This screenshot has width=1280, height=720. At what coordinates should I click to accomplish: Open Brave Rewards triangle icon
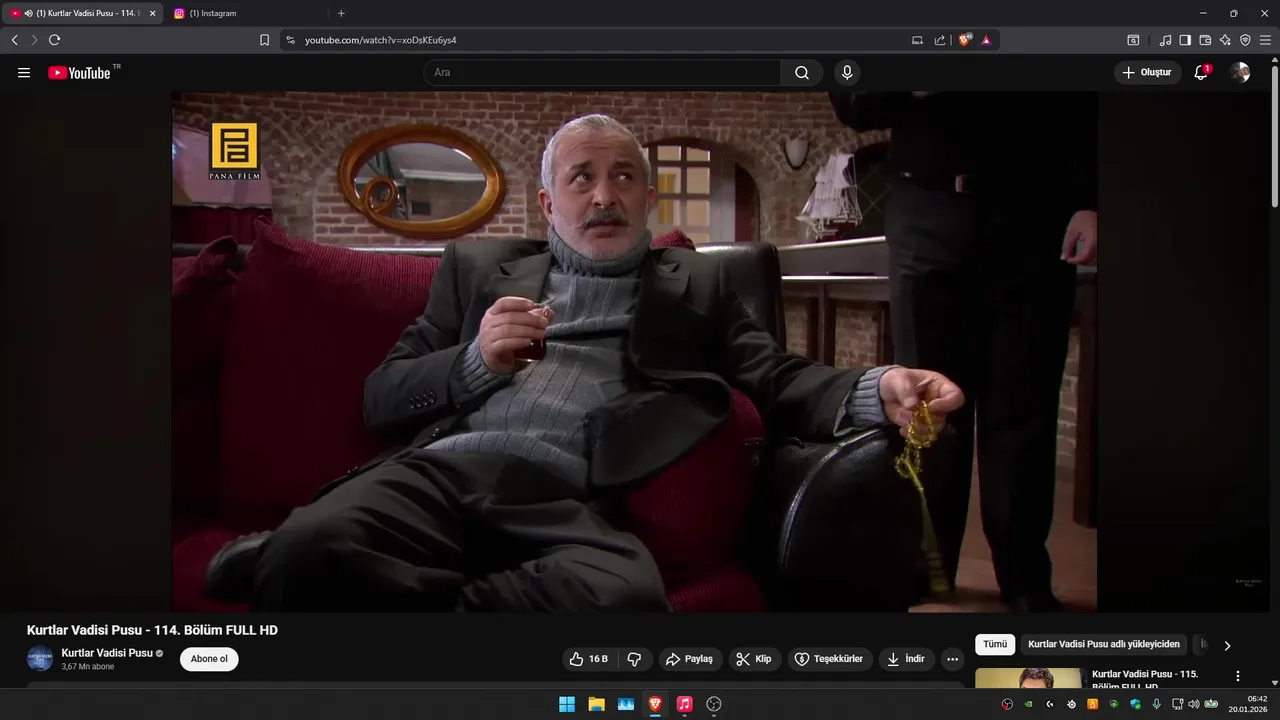click(986, 40)
